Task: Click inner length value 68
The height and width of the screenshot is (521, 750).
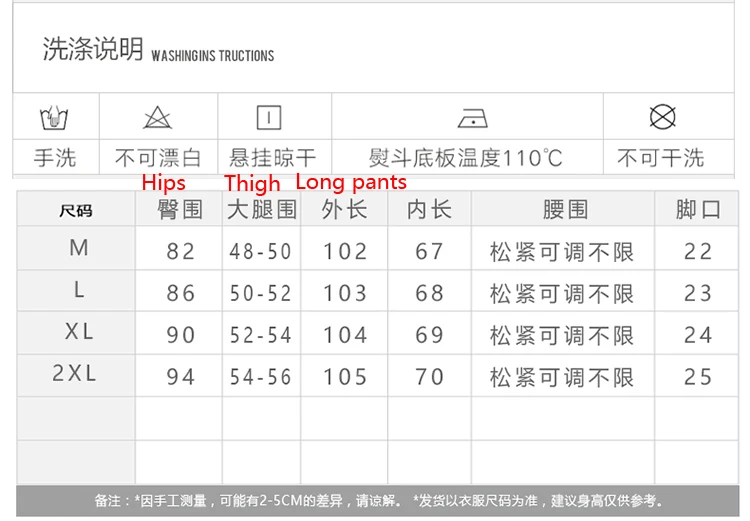Action: pos(429,293)
